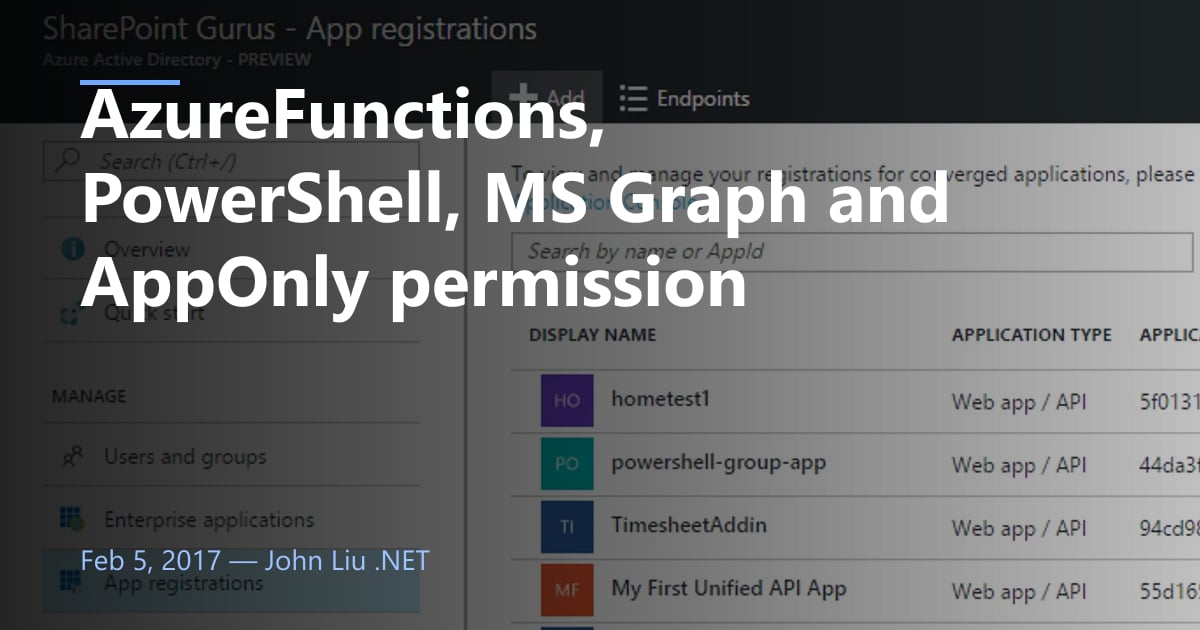1200x630 pixels.
Task: Click the article title AzureFunctions, PowerShell, MS Graph
Action: [x=514, y=200]
